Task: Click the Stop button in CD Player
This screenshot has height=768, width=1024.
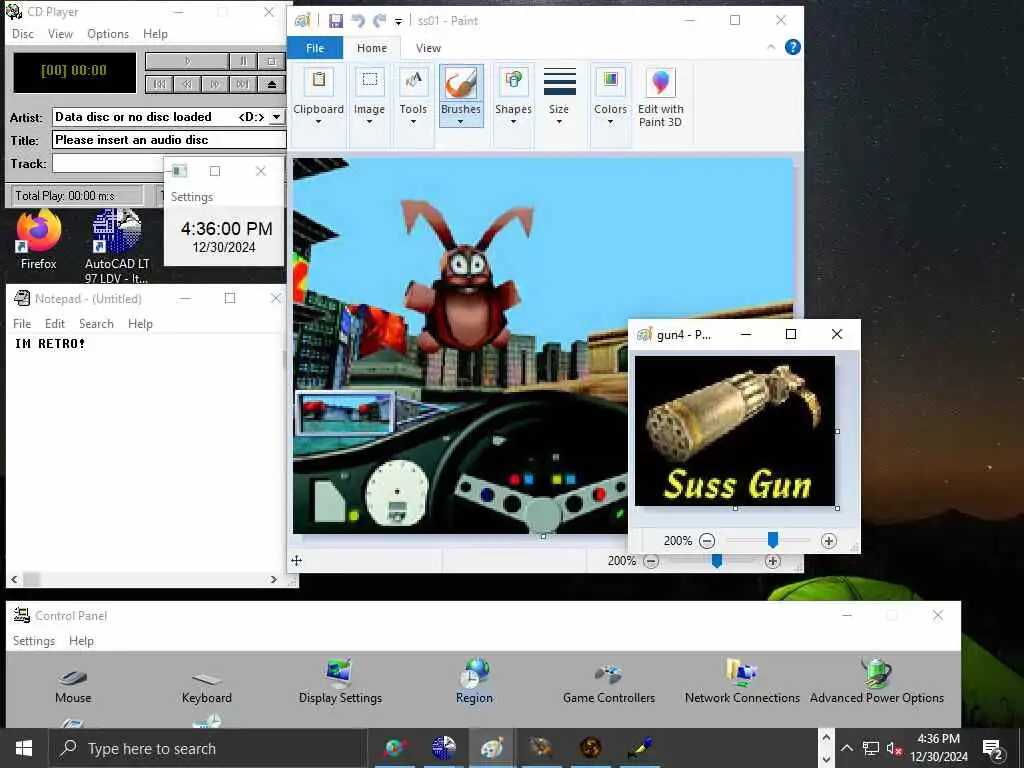Action: pyautogui.click(x=272, y=61)
